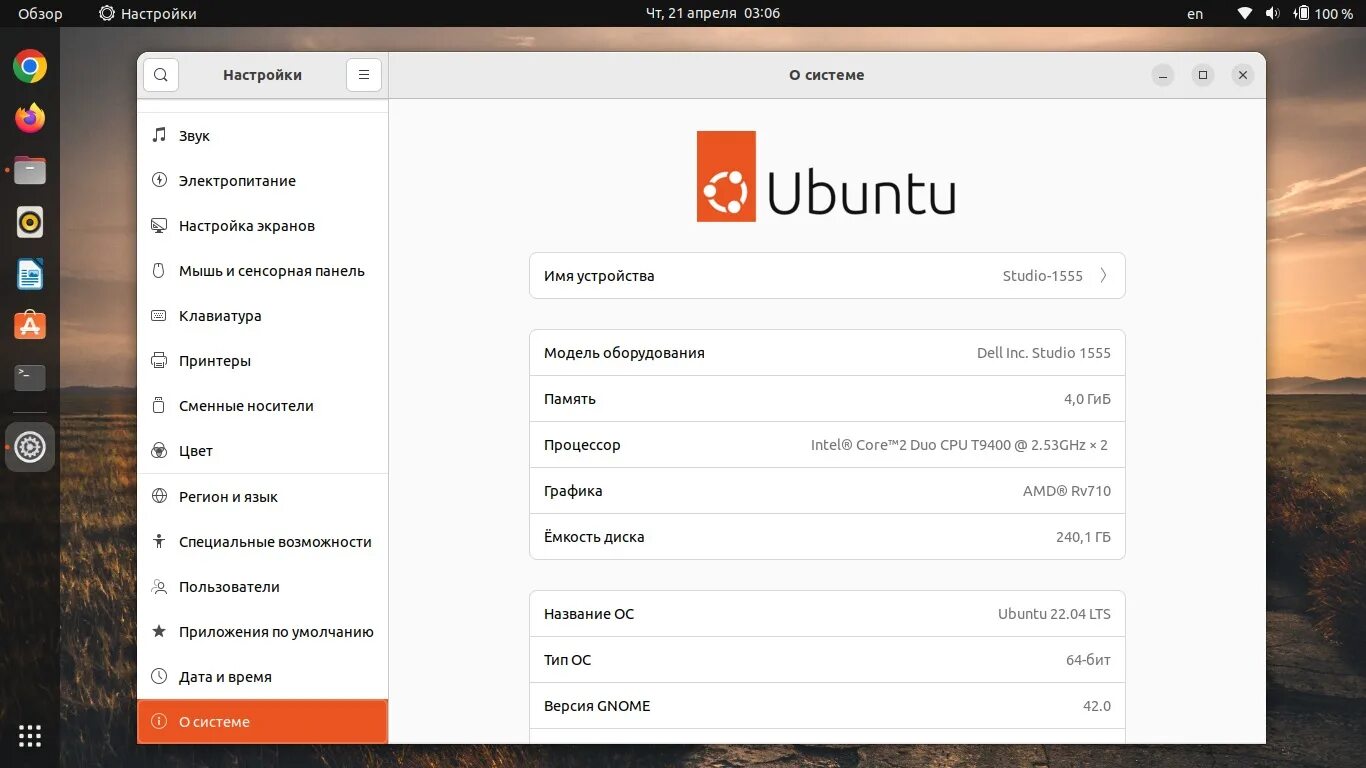Open Мышь и сенсорная панель

click(x=262, y=270)
